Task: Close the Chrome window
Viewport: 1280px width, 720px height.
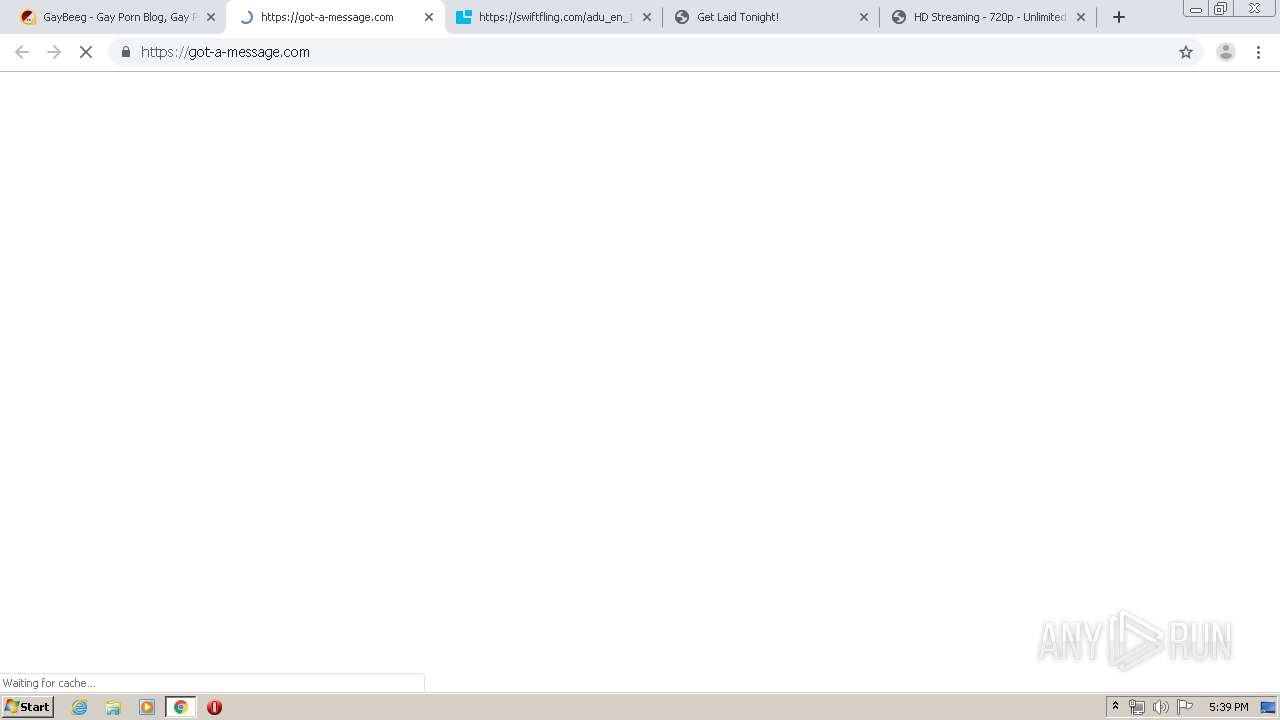Action: point(1254,9)
